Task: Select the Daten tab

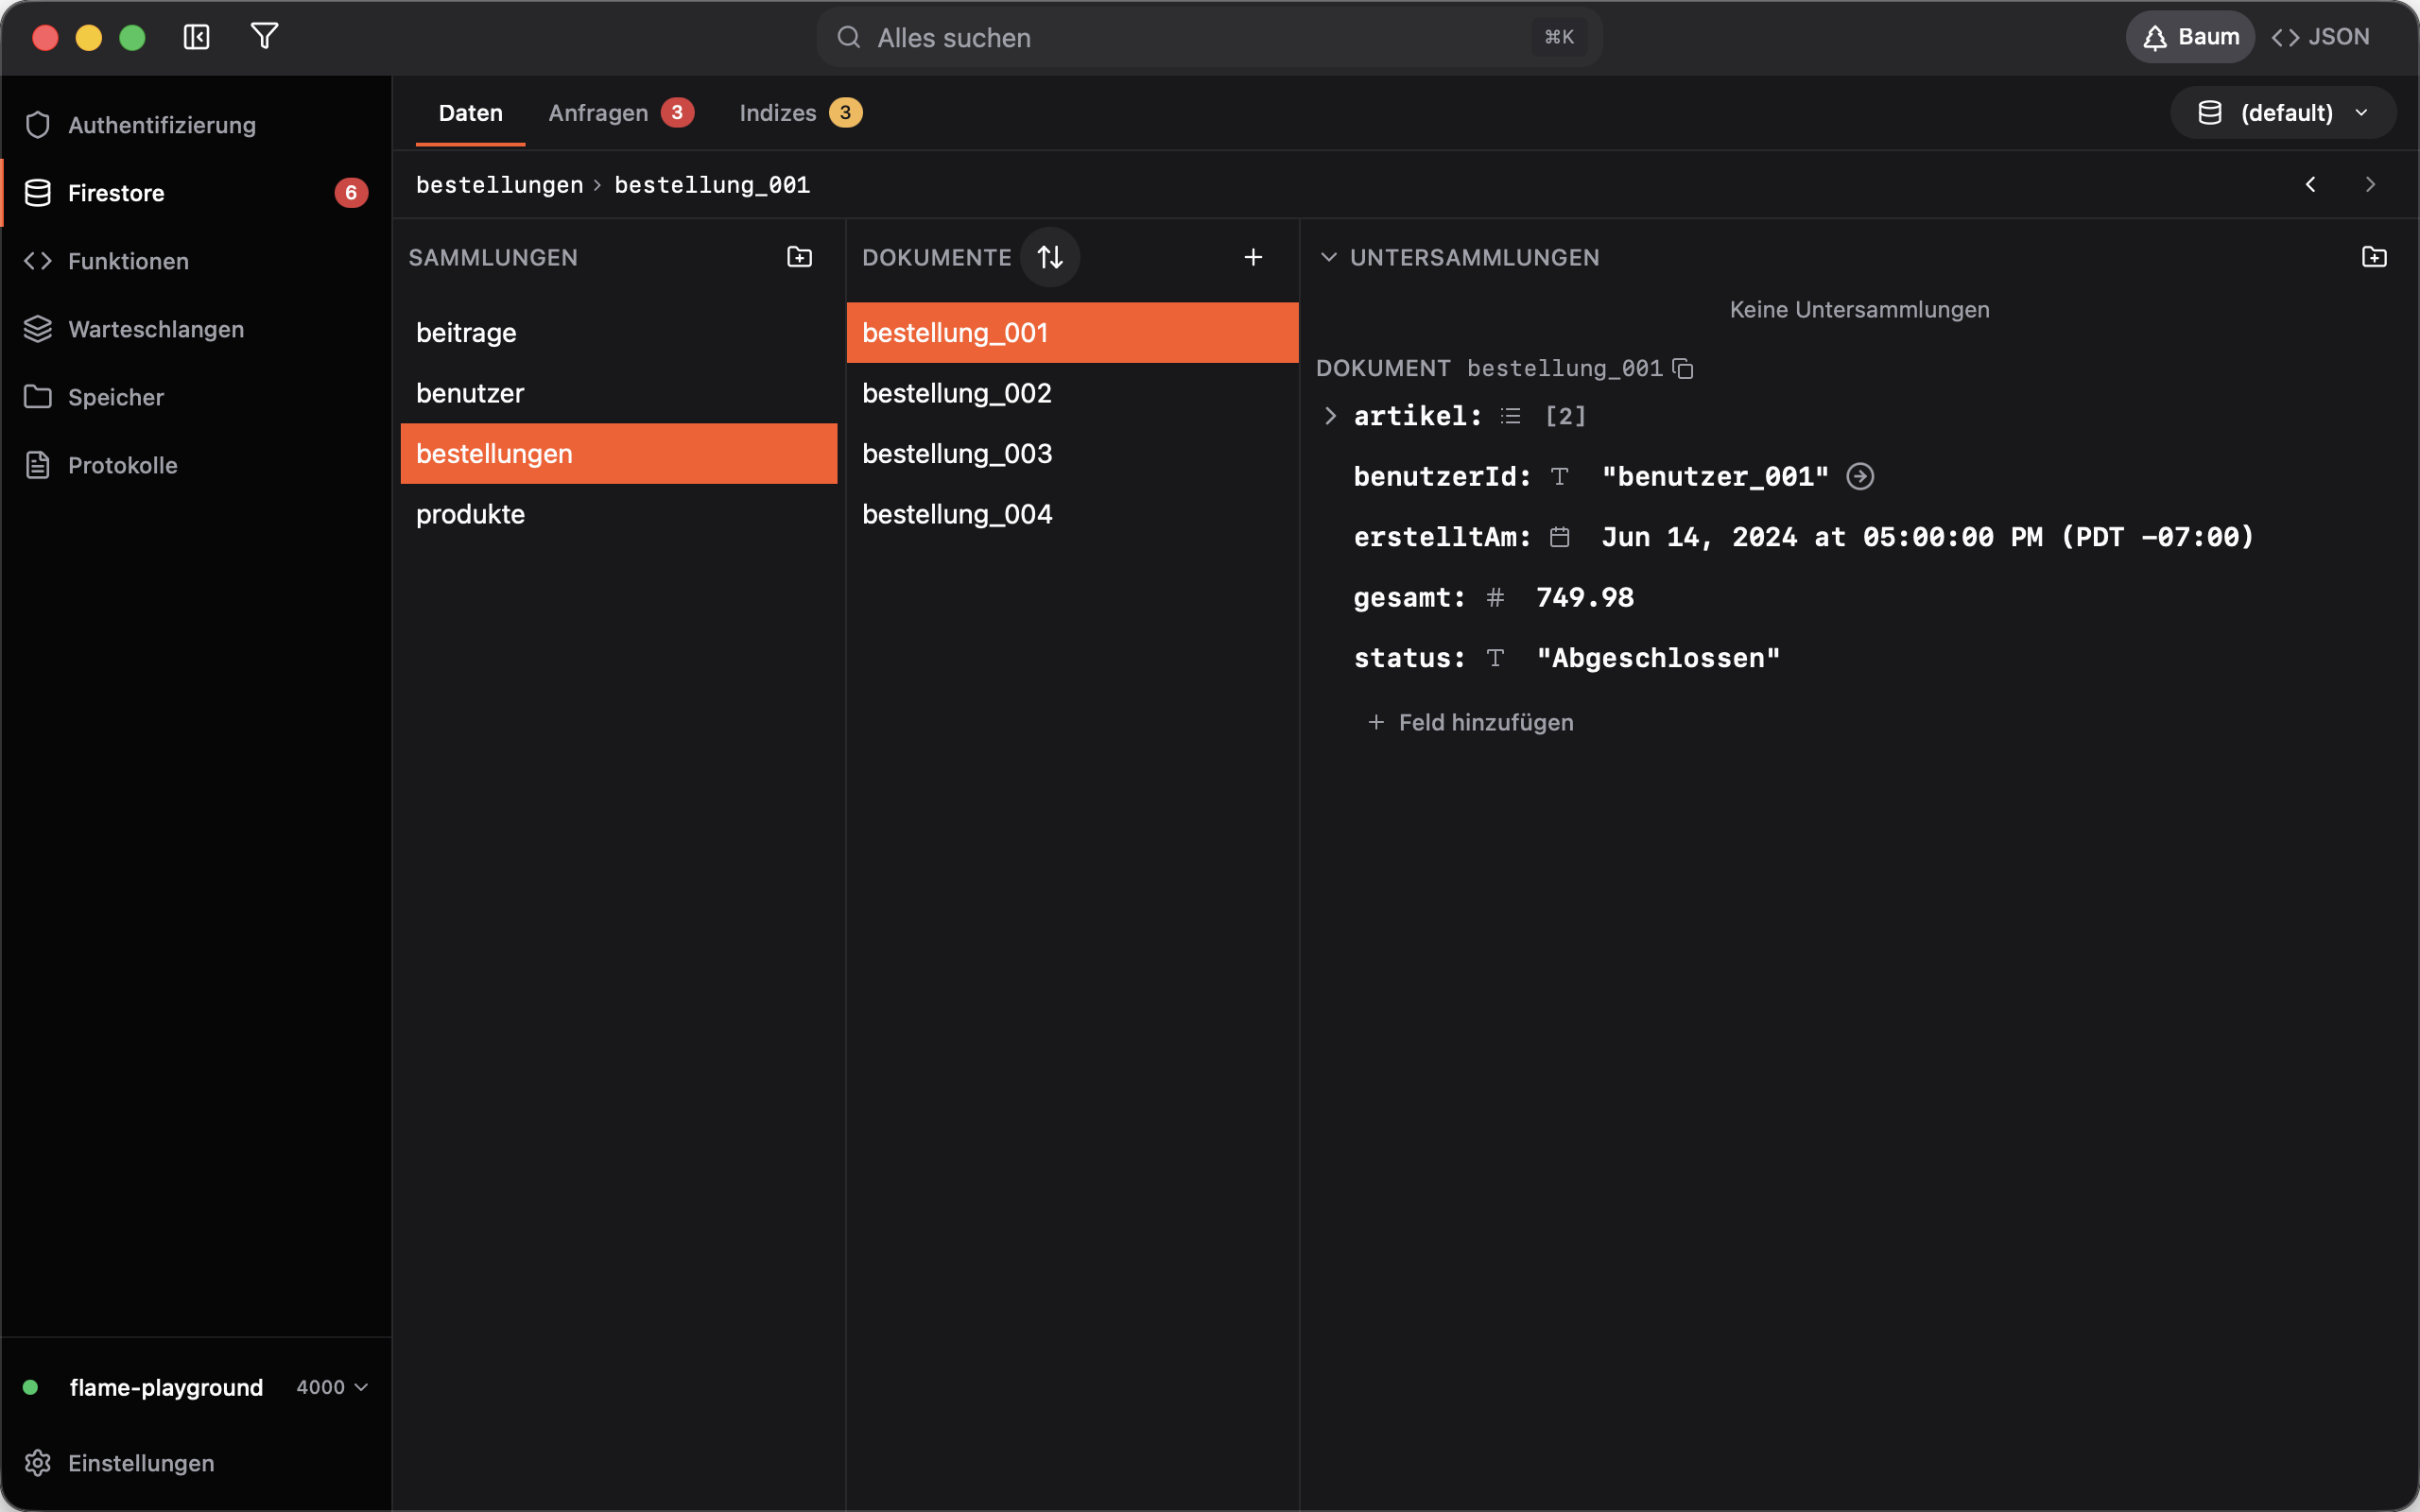Action: [470, 113]
